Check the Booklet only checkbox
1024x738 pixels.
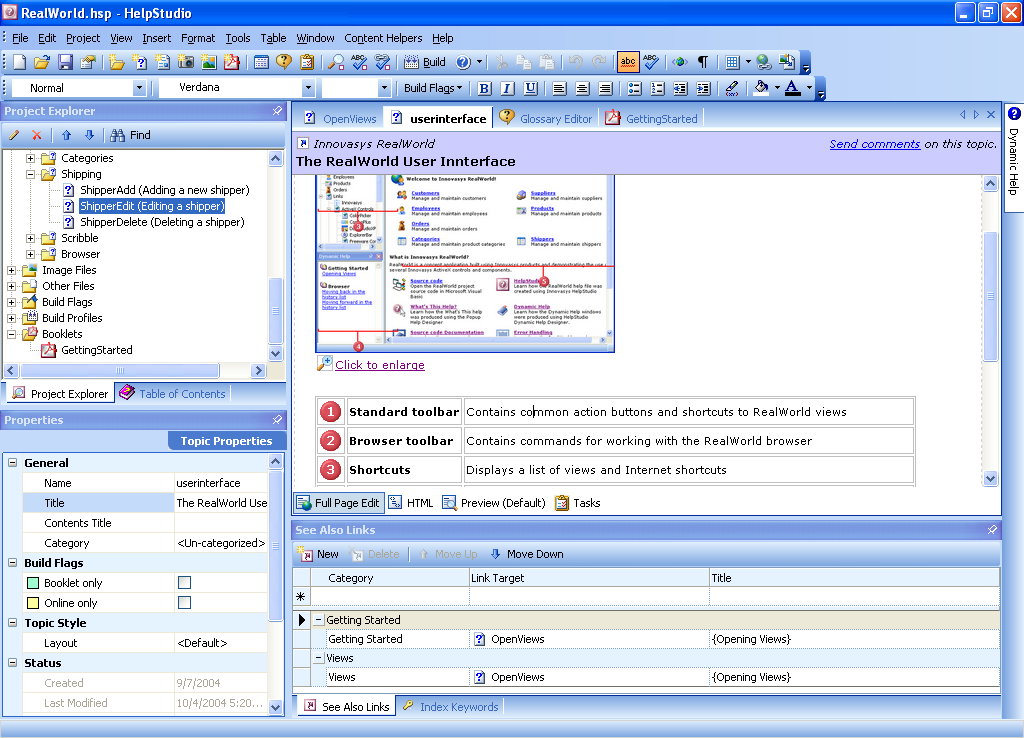185,583
